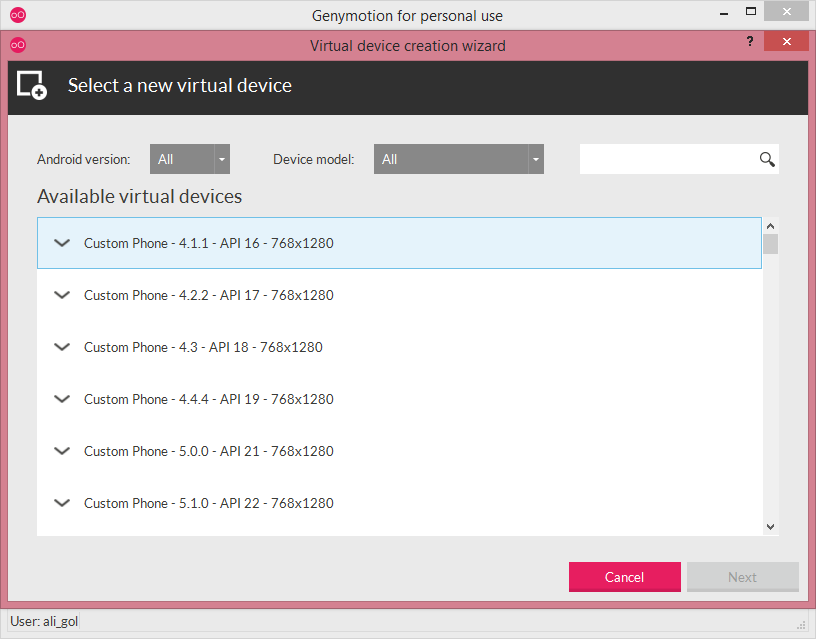This screenshot has width=816, height=639.
Task: Open the Device model dropdown
Action: pyautogui.click(x=458, y=159)
